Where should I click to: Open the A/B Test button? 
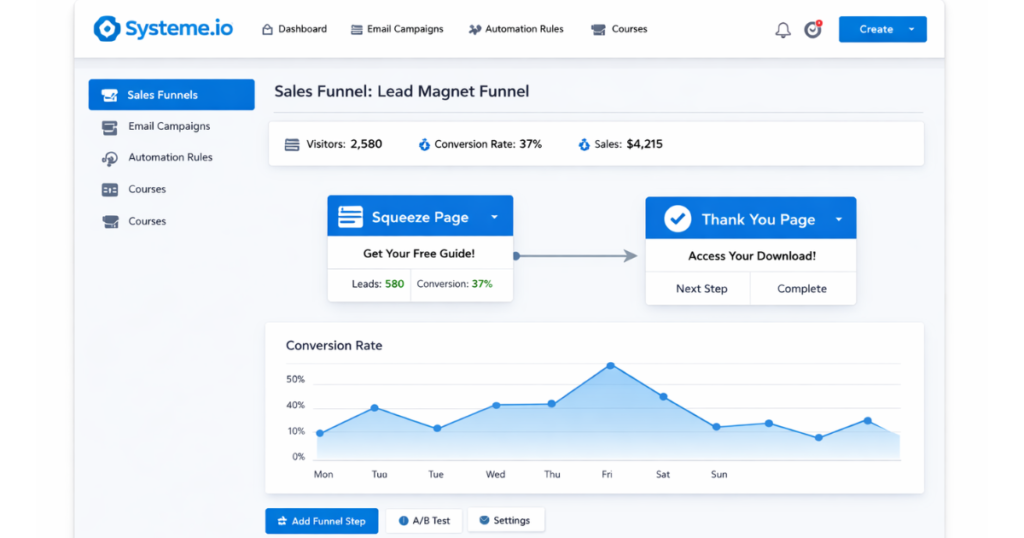click(424, 521)
